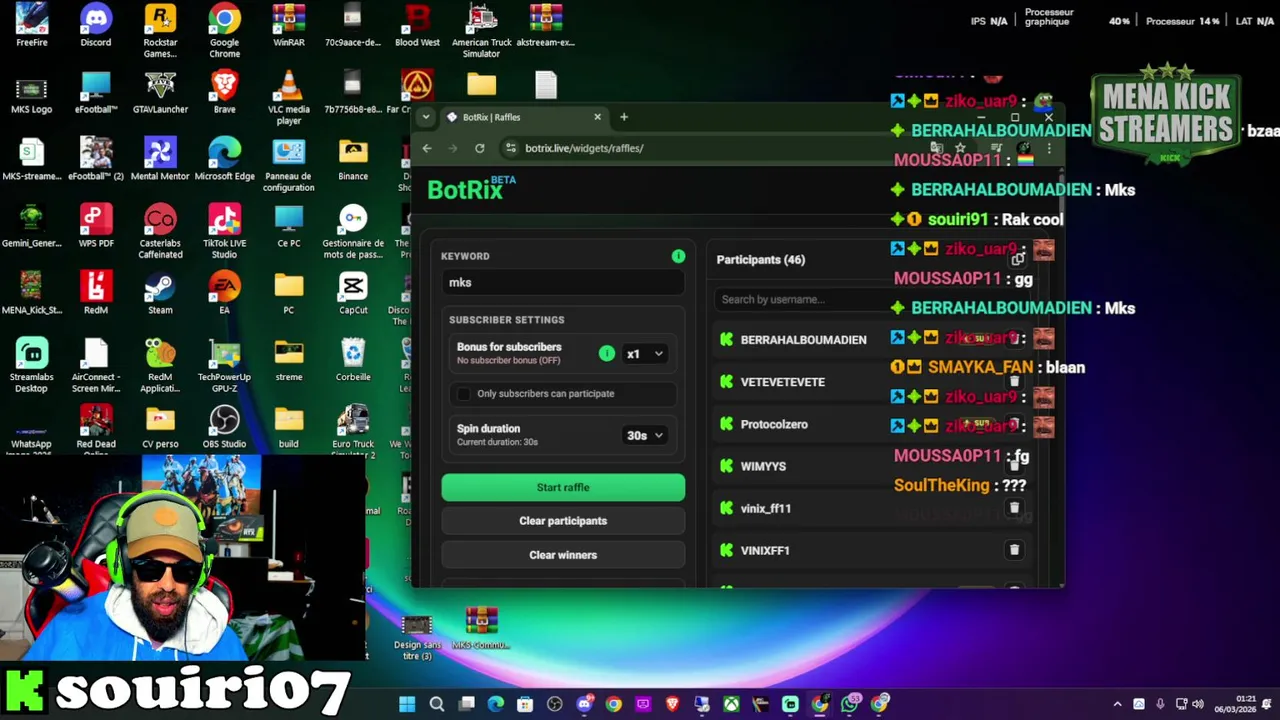Open Microsoft Edge from the taskbar
Viewport: 1280px width, 720px height.
click(x=496, y=704)
